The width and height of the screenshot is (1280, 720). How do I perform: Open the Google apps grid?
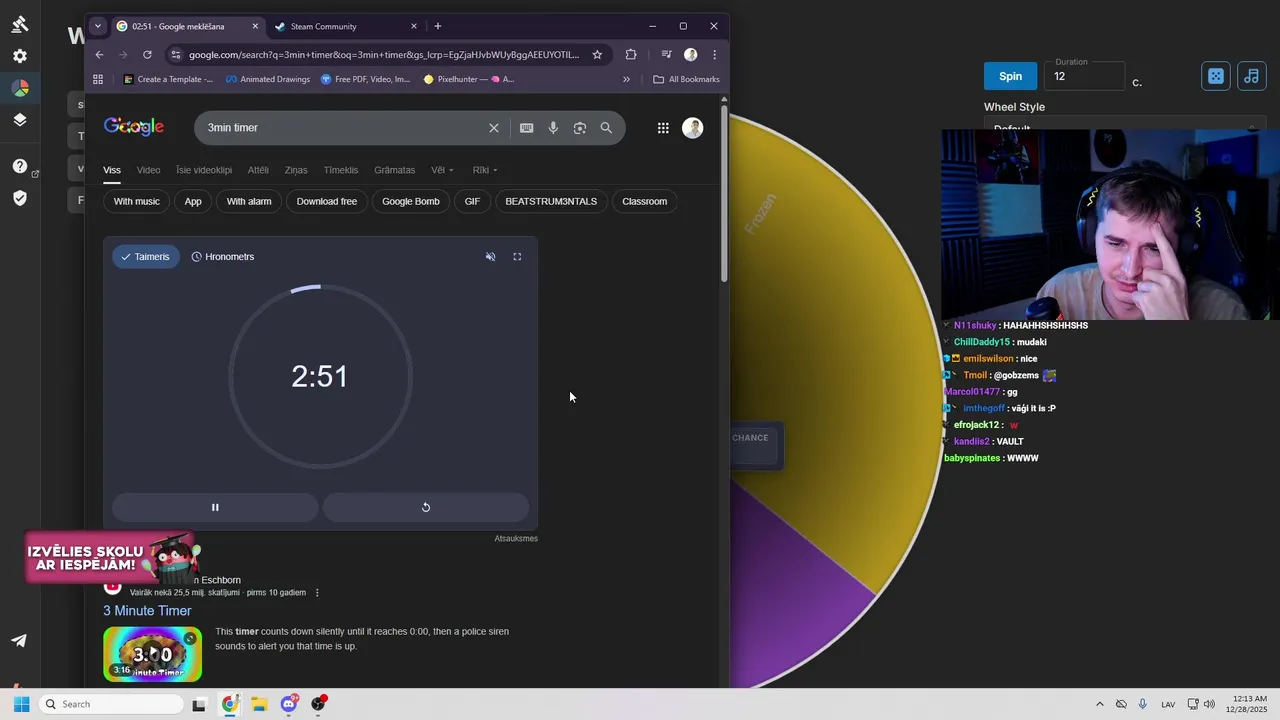pyautogui.click(x=663, y=128)
